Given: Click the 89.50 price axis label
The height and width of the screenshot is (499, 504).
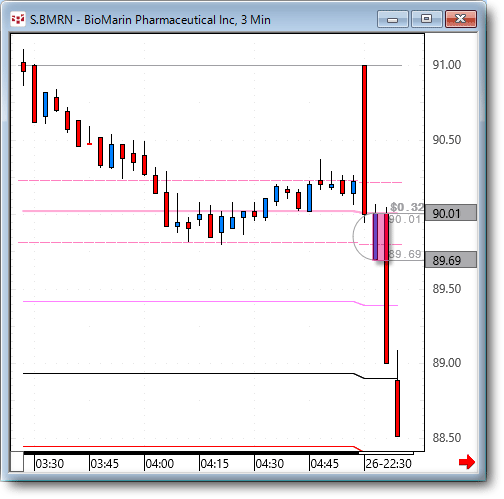Looking at the screenshot, I should 446,289.
